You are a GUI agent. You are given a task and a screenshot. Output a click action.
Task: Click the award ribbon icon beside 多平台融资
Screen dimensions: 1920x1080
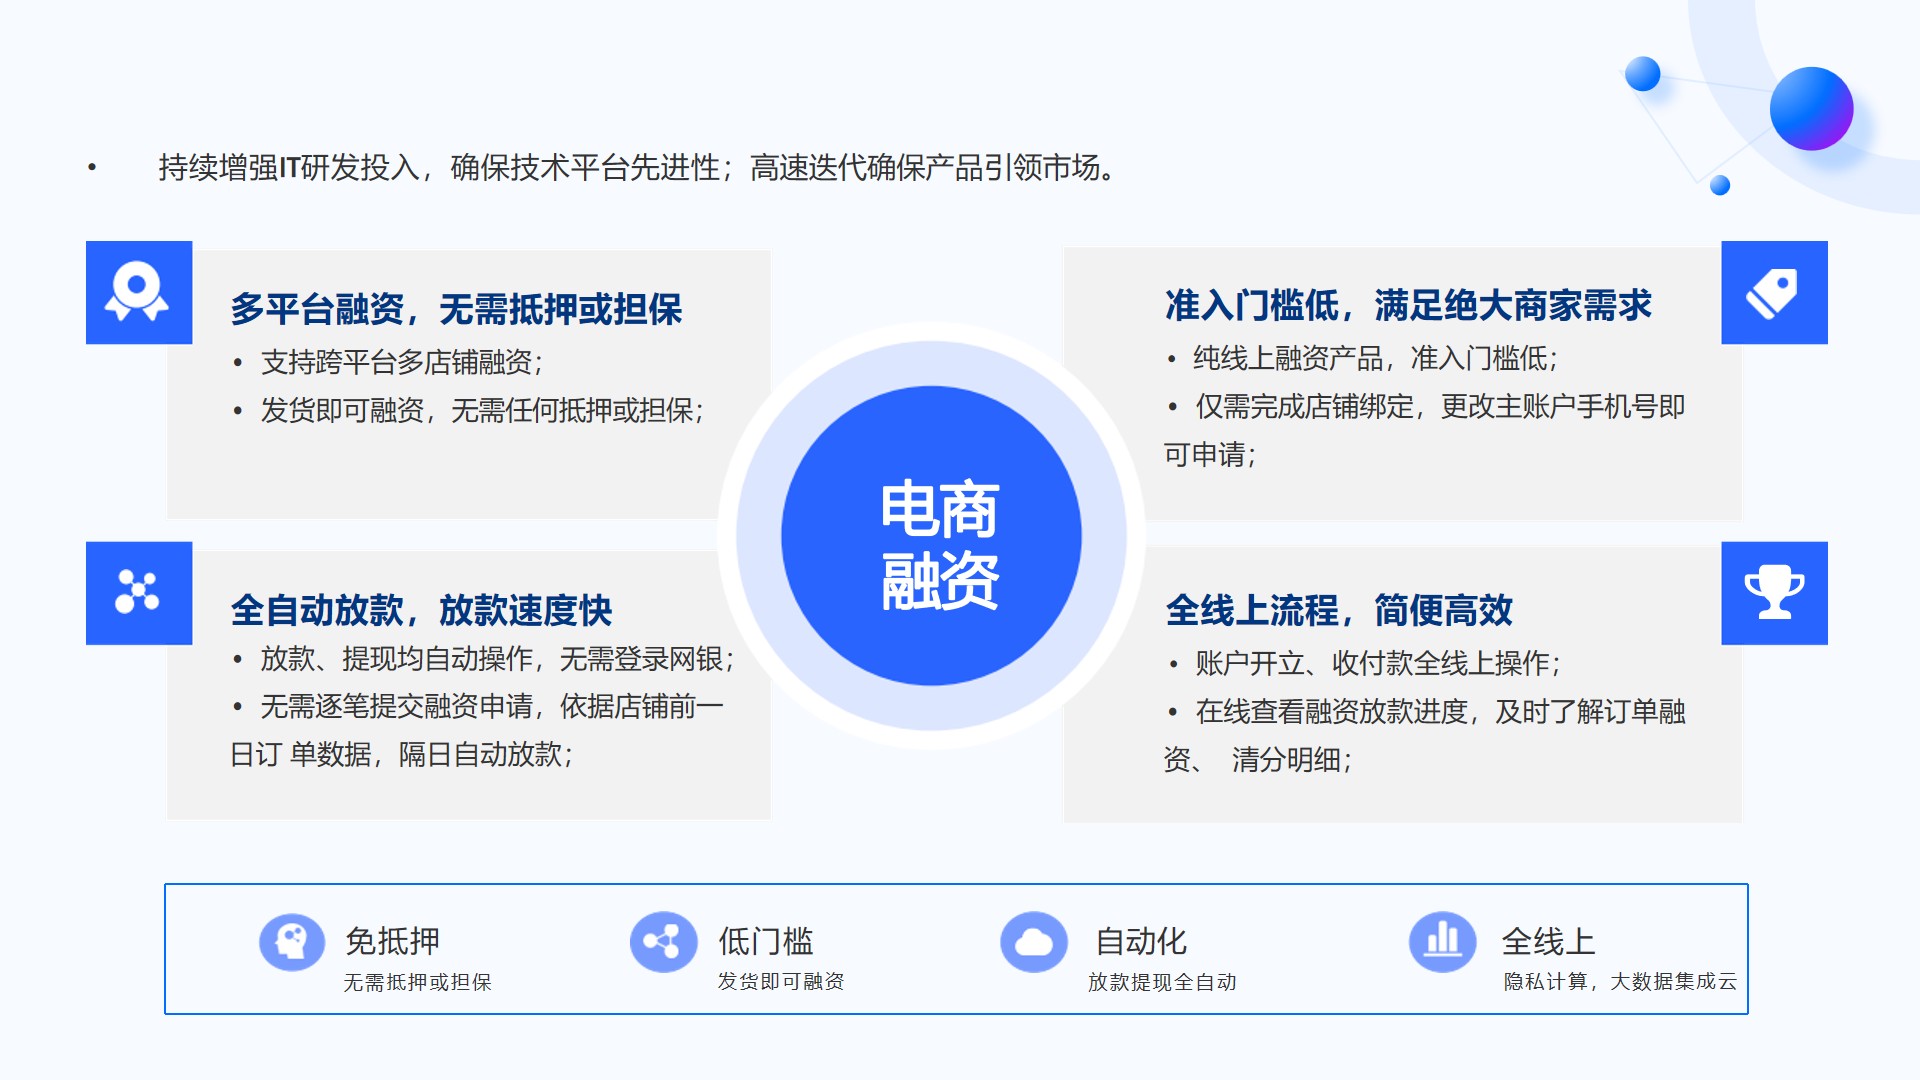coord(138,292)
